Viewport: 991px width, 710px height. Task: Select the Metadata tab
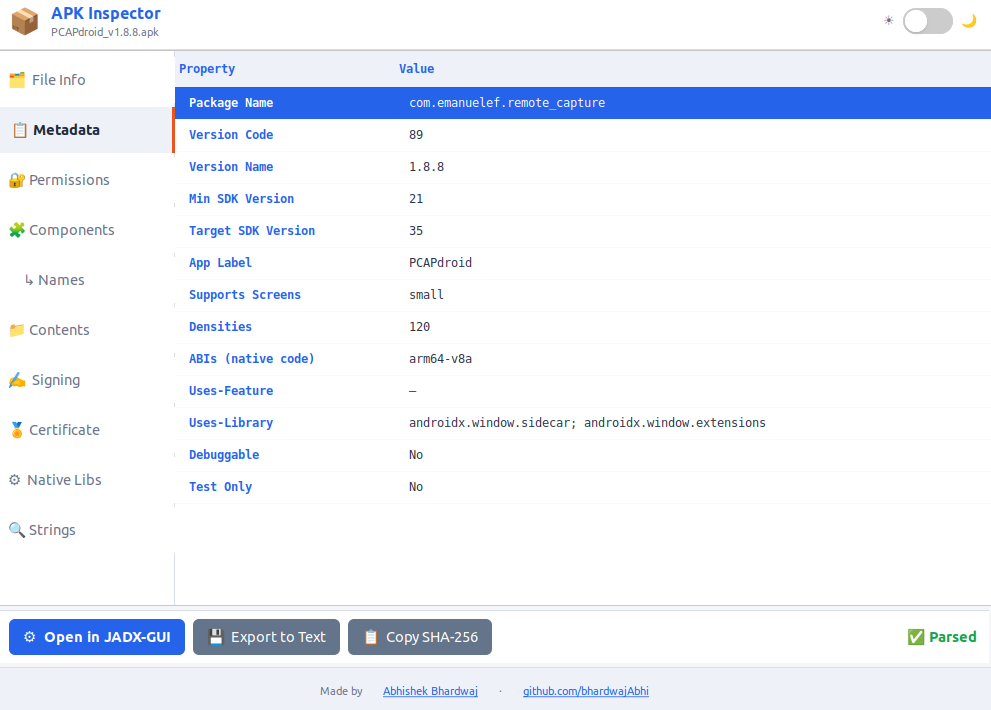[x=87, y=130]
